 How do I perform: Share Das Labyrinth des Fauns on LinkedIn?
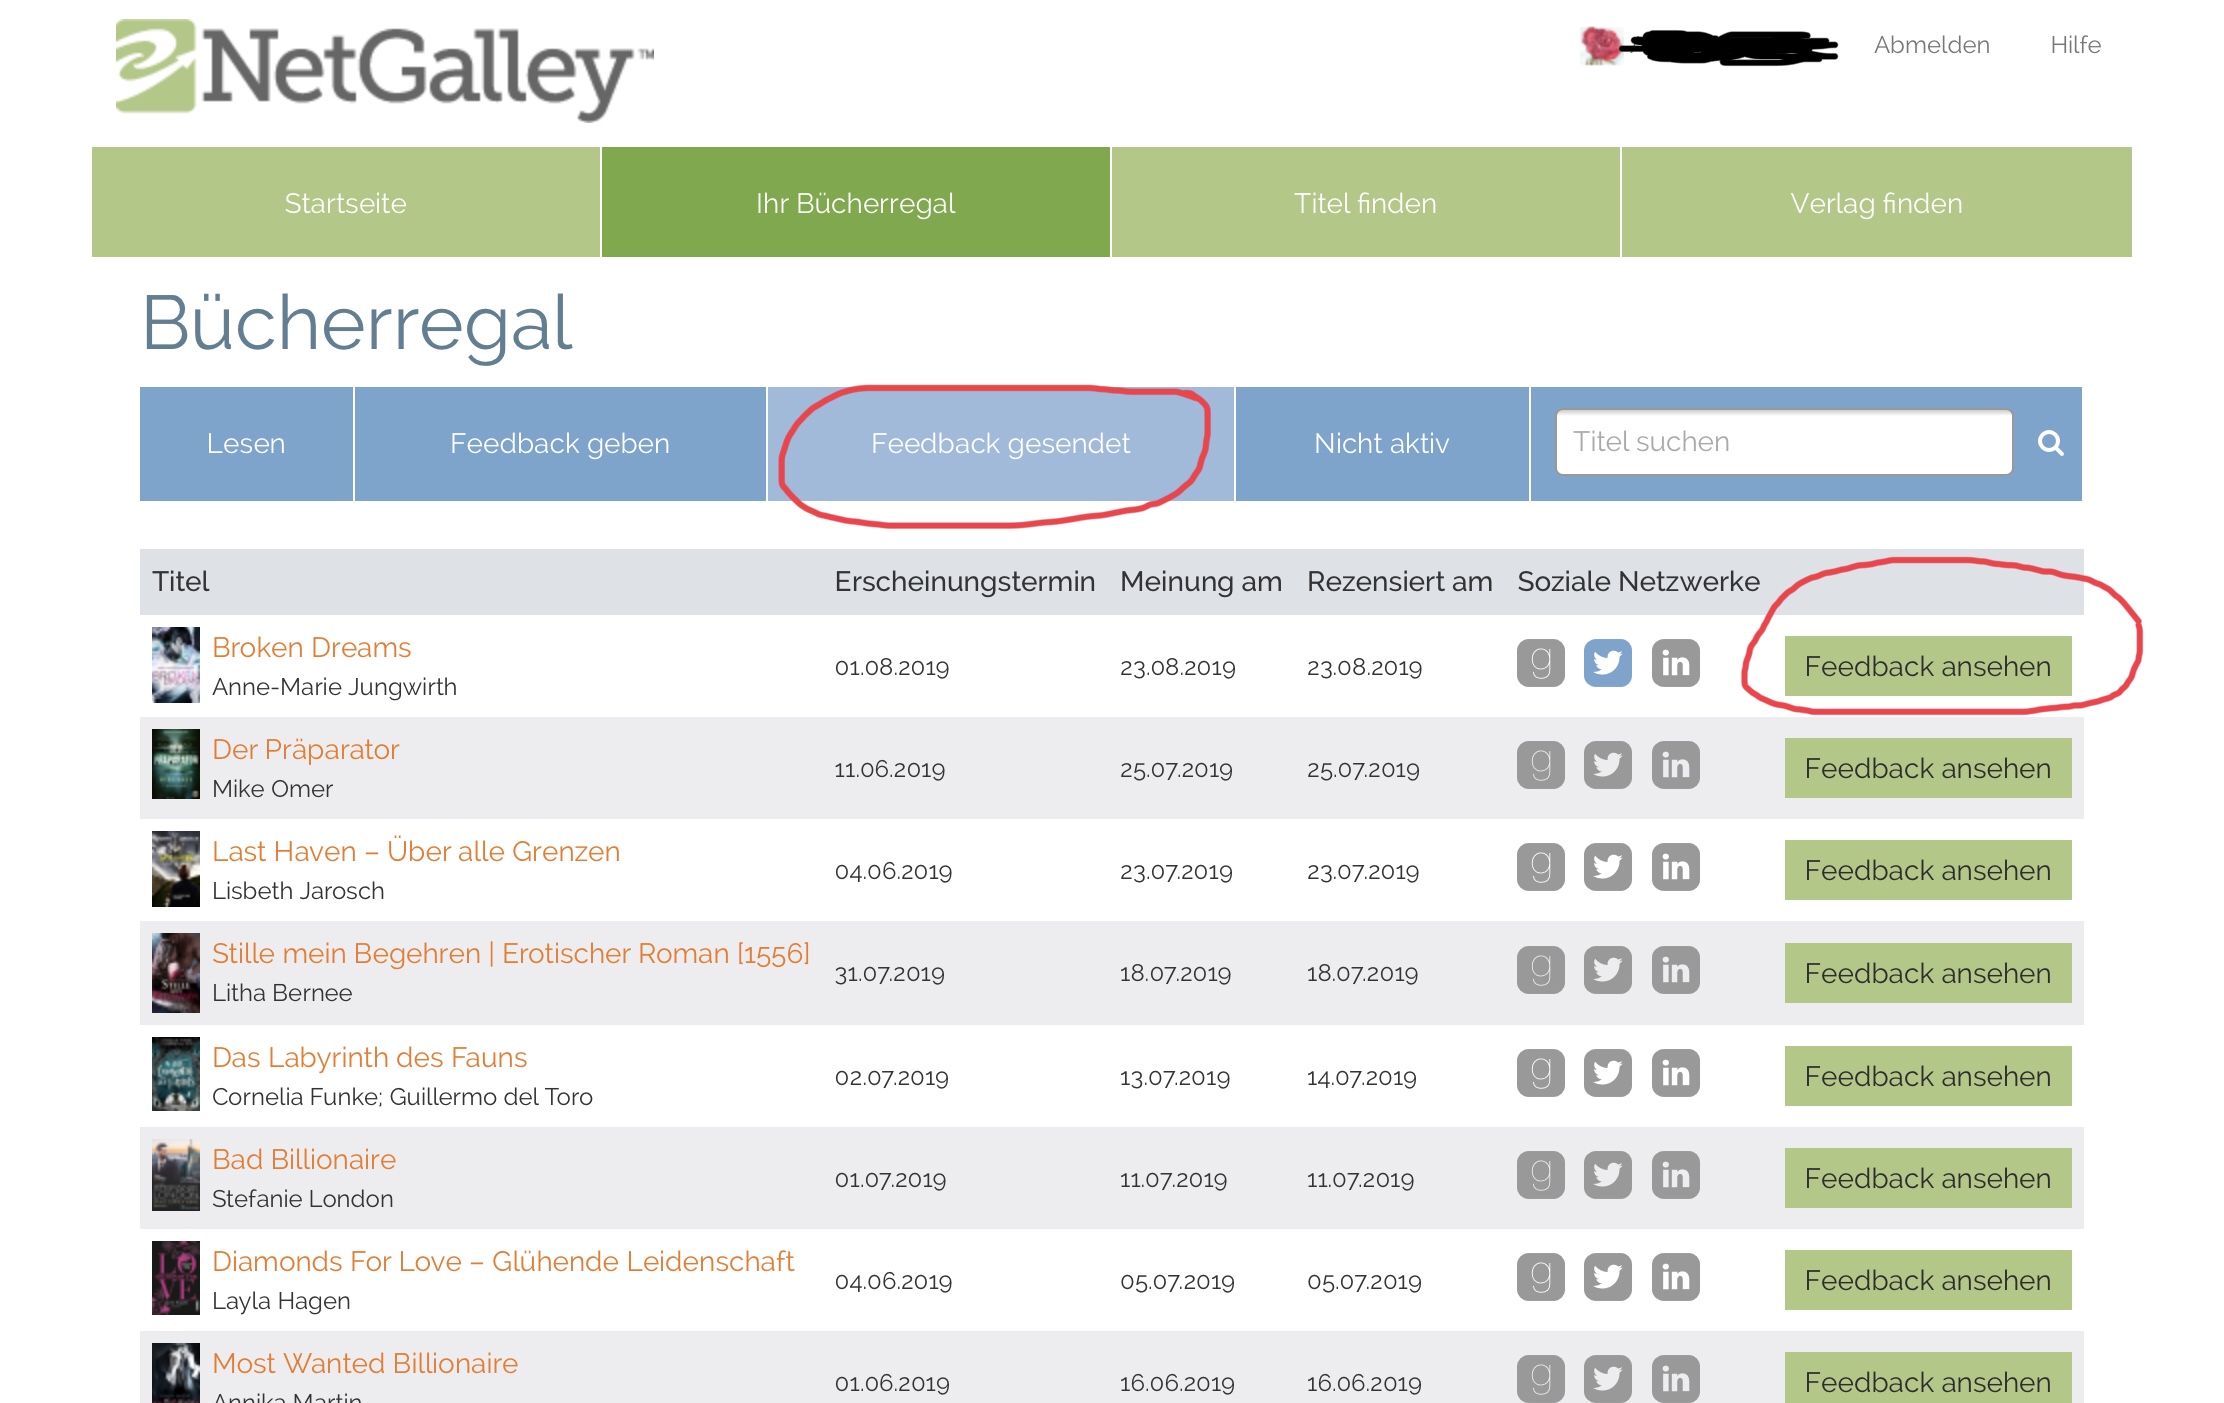click(x=1676, y=1073)
